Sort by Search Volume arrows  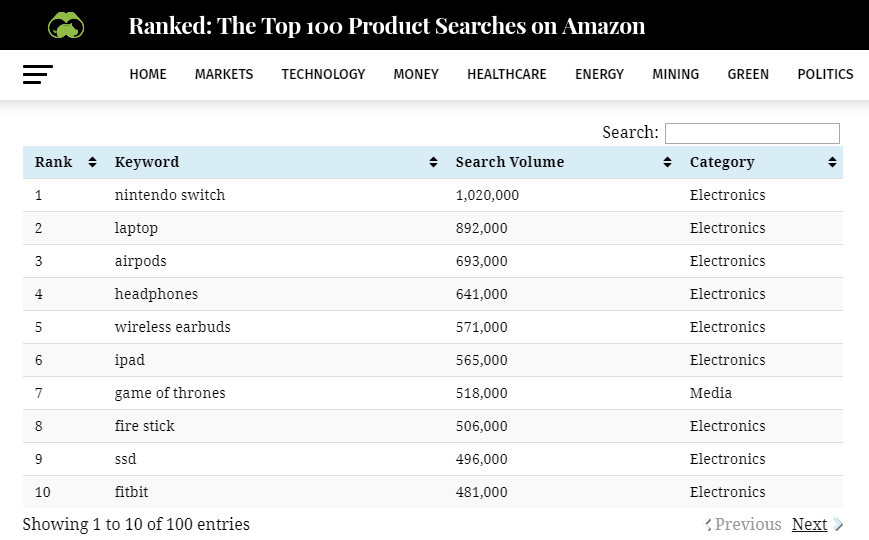pyautogui.click(x=668, y=162)
